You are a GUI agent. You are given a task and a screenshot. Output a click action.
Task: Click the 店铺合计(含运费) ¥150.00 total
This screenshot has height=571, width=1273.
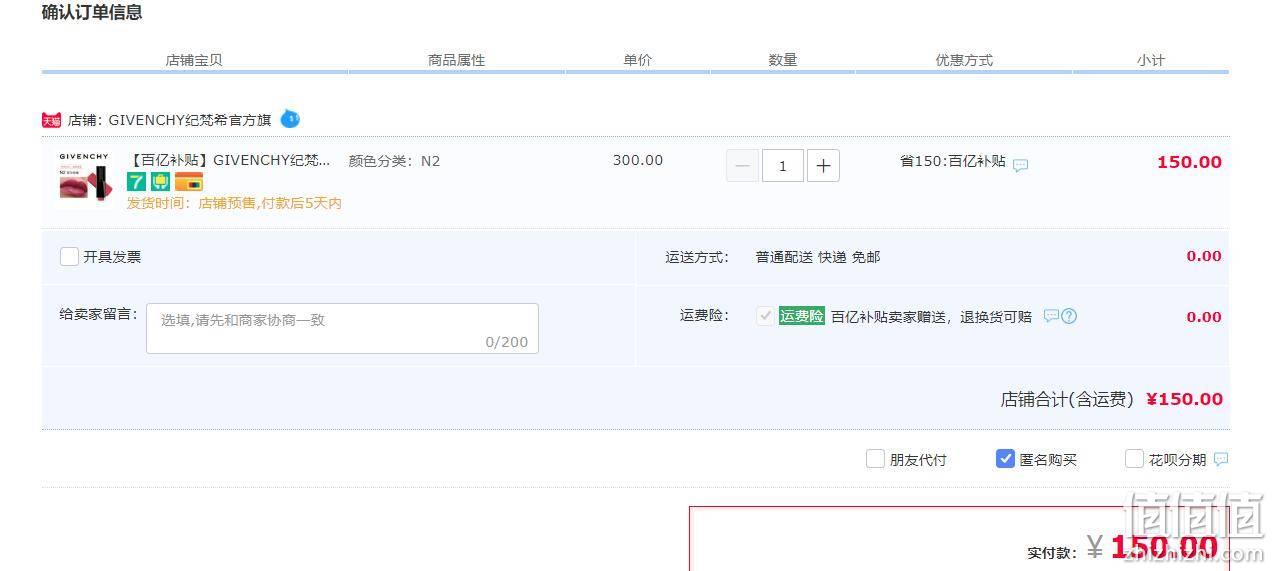[x=1111, y=399]
